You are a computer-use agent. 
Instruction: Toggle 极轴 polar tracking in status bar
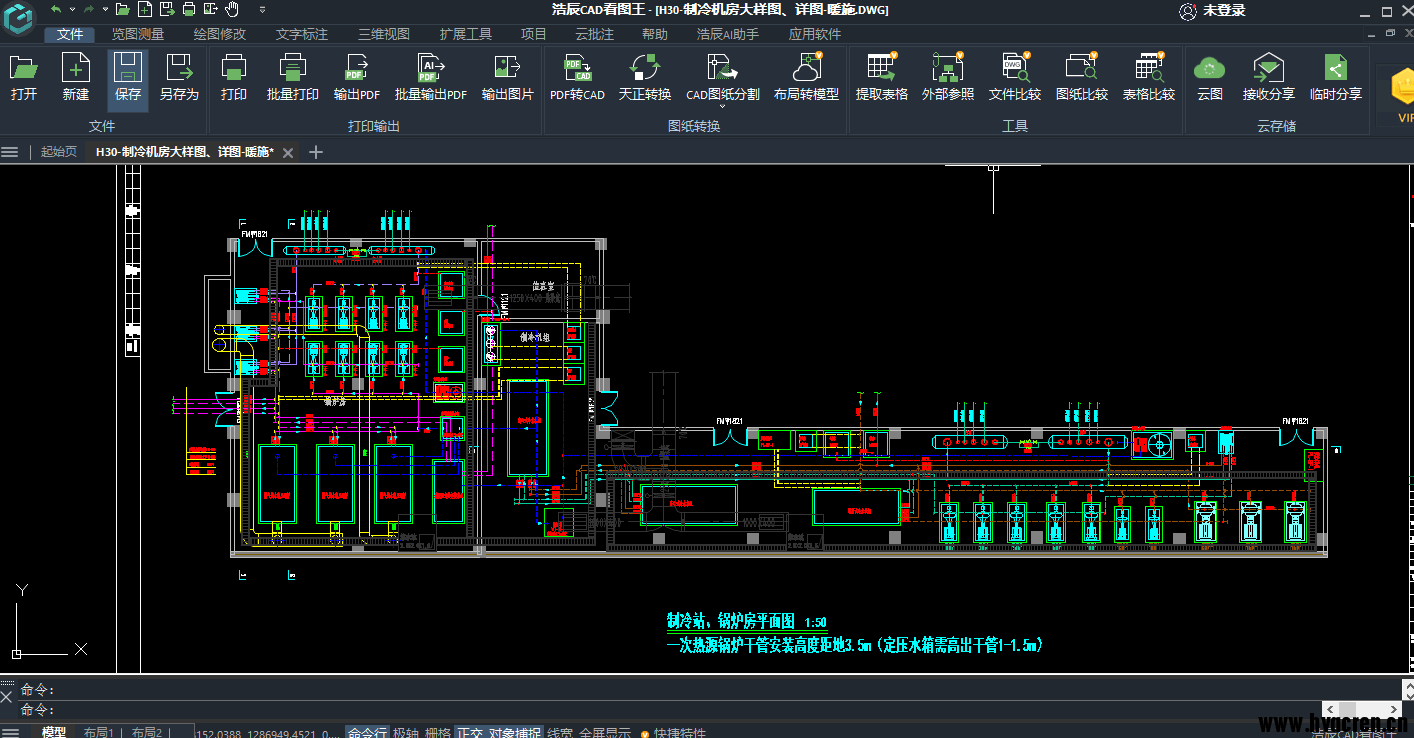[x=406, y=732]
